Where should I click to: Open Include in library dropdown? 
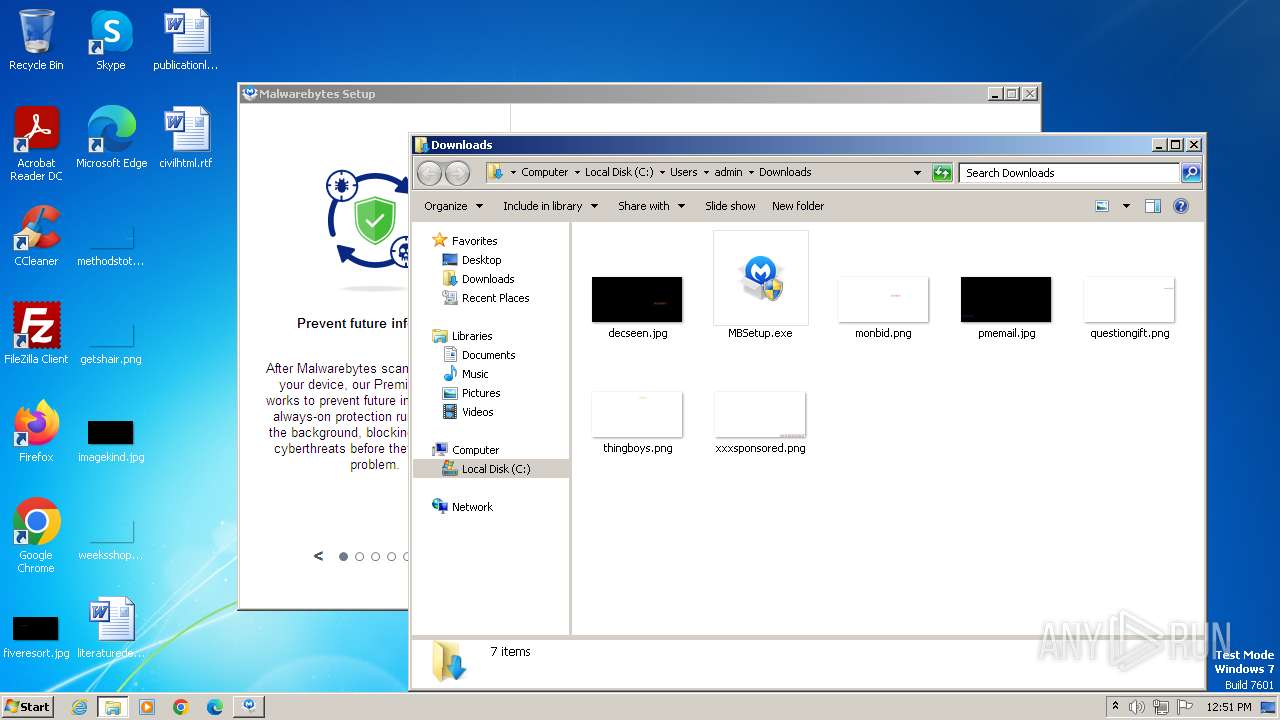(550, 206)
